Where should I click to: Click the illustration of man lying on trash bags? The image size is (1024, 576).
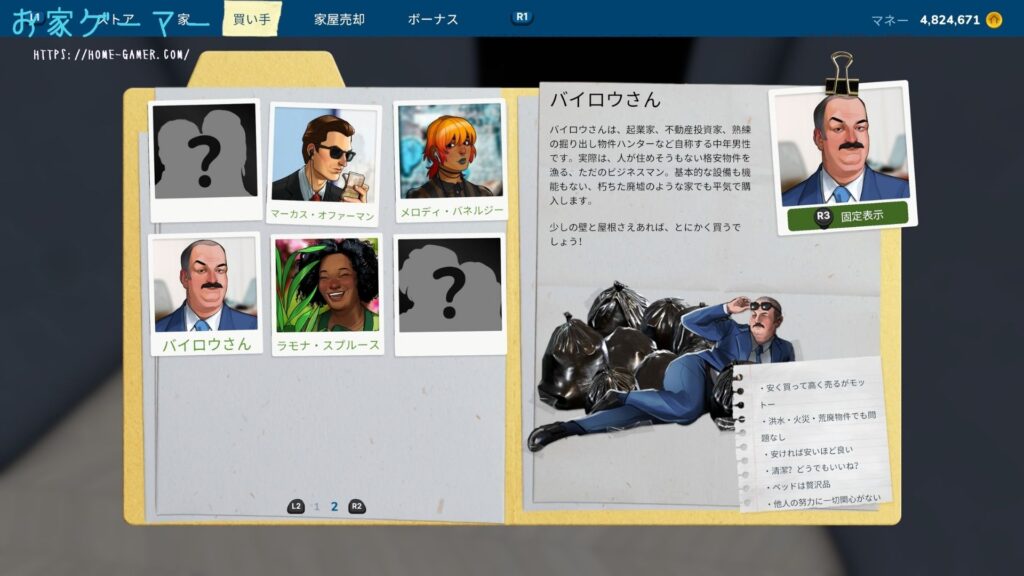[660, 366]
